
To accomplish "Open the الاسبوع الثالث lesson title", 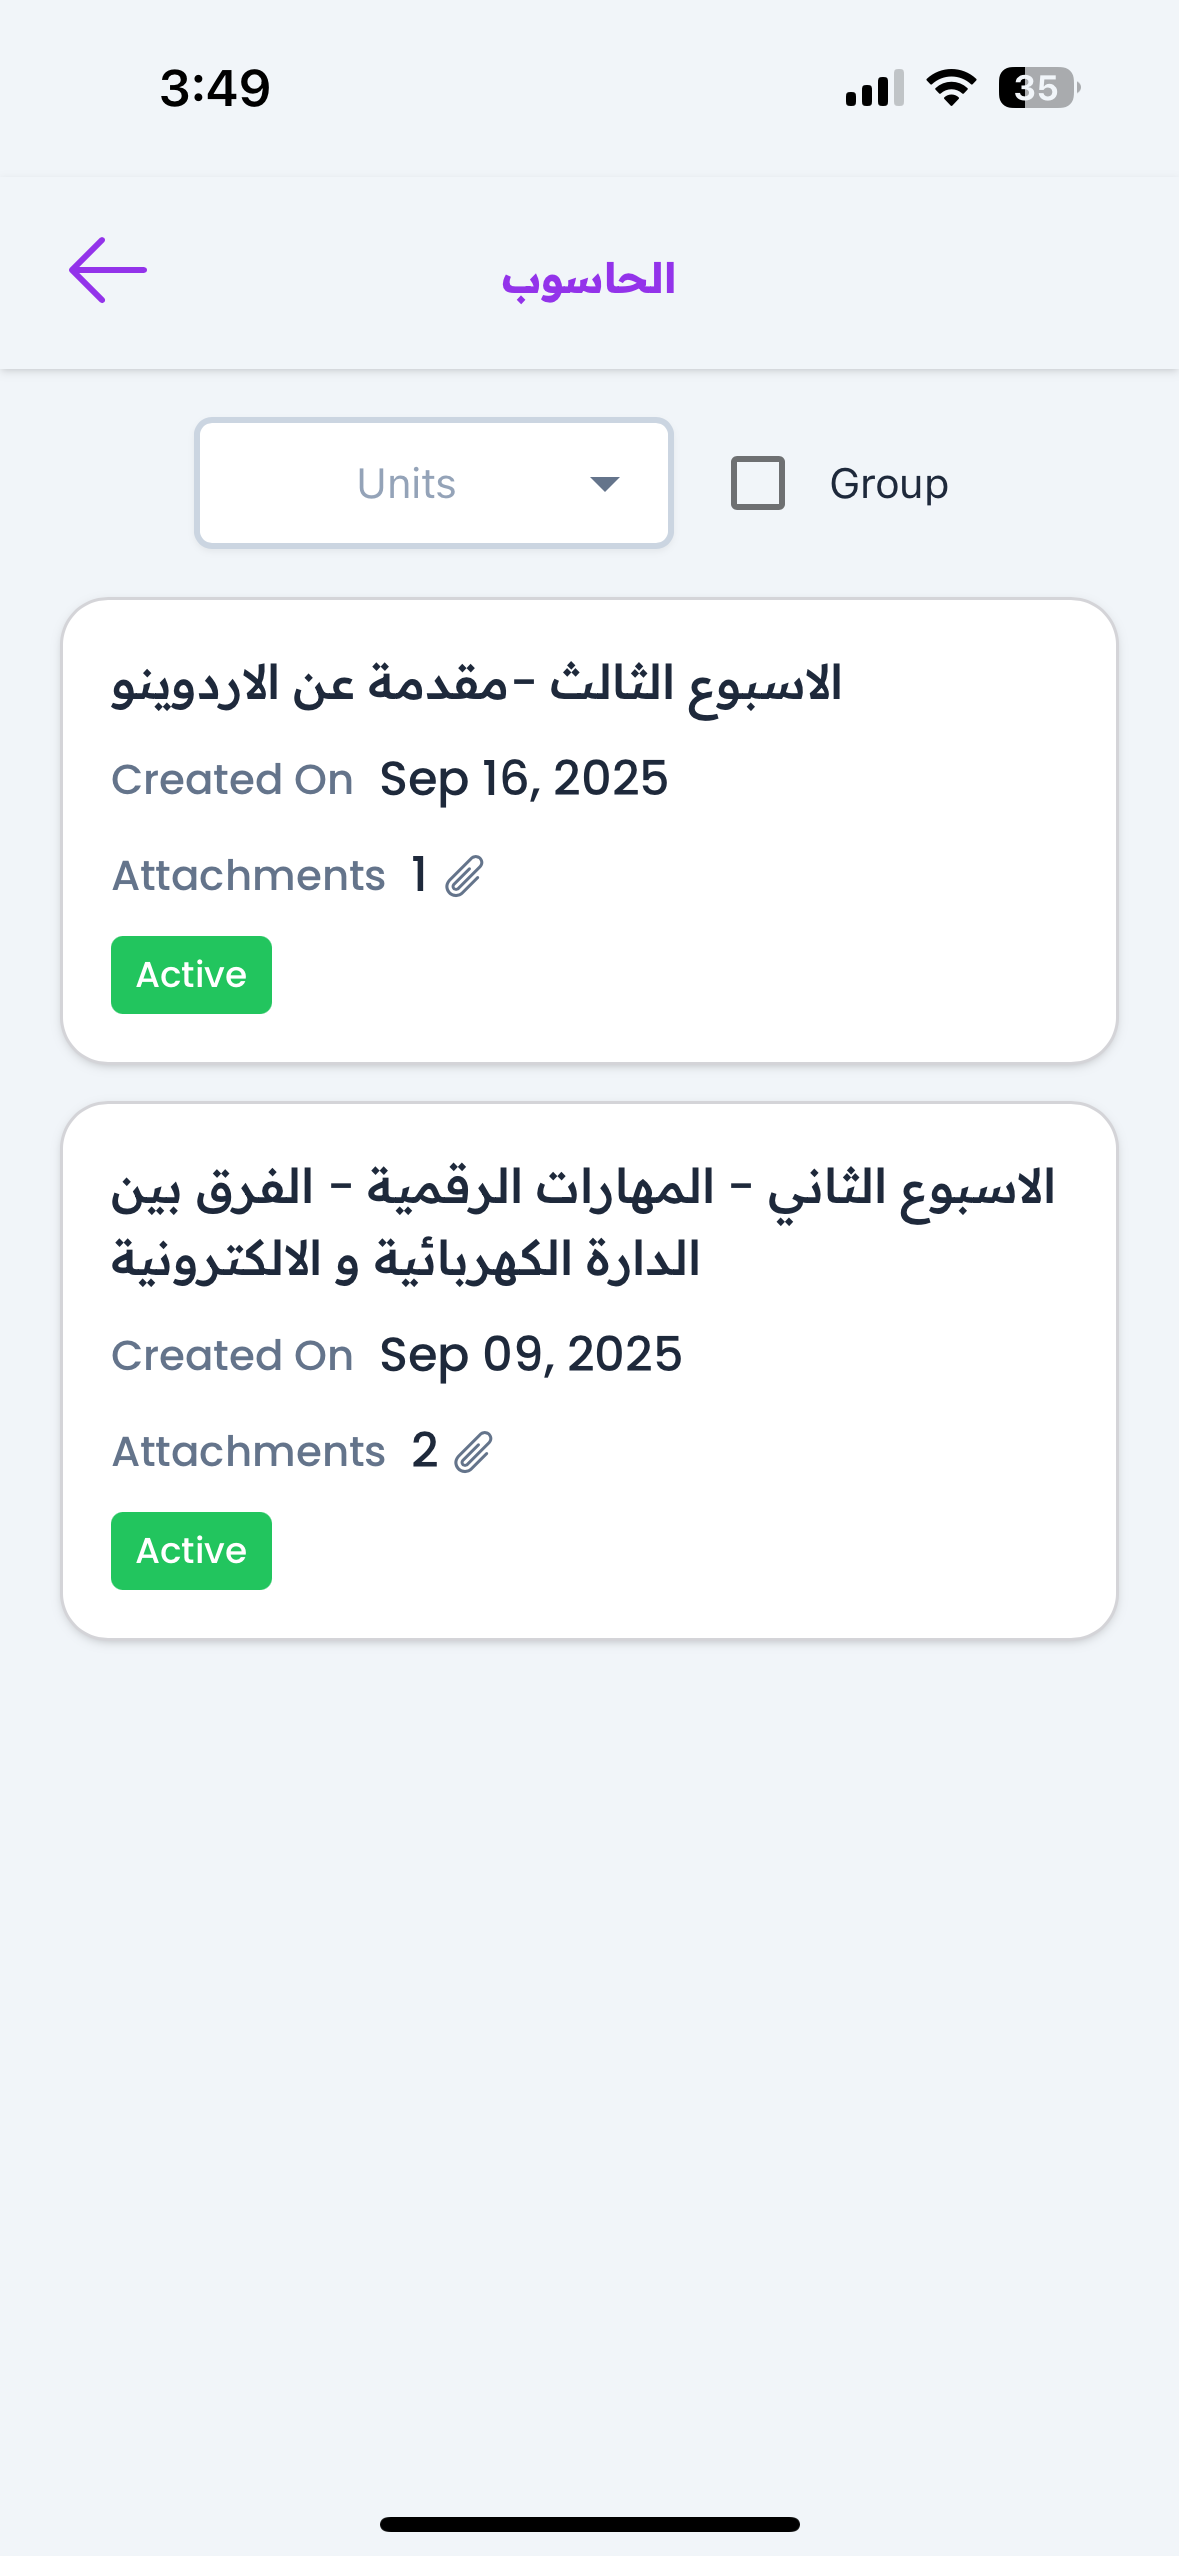I will [x=476, y=685].
